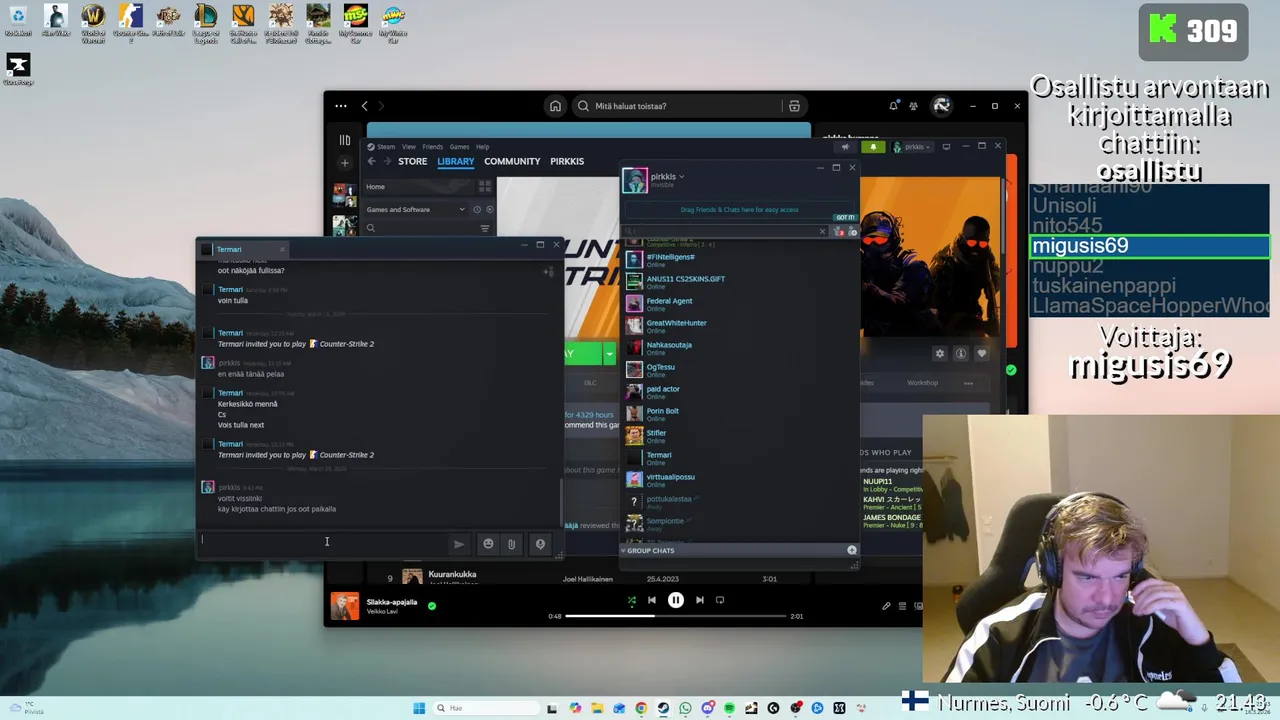
Task: Open Steam View menu
Action: pyautogui.click(x=409, y=147)
